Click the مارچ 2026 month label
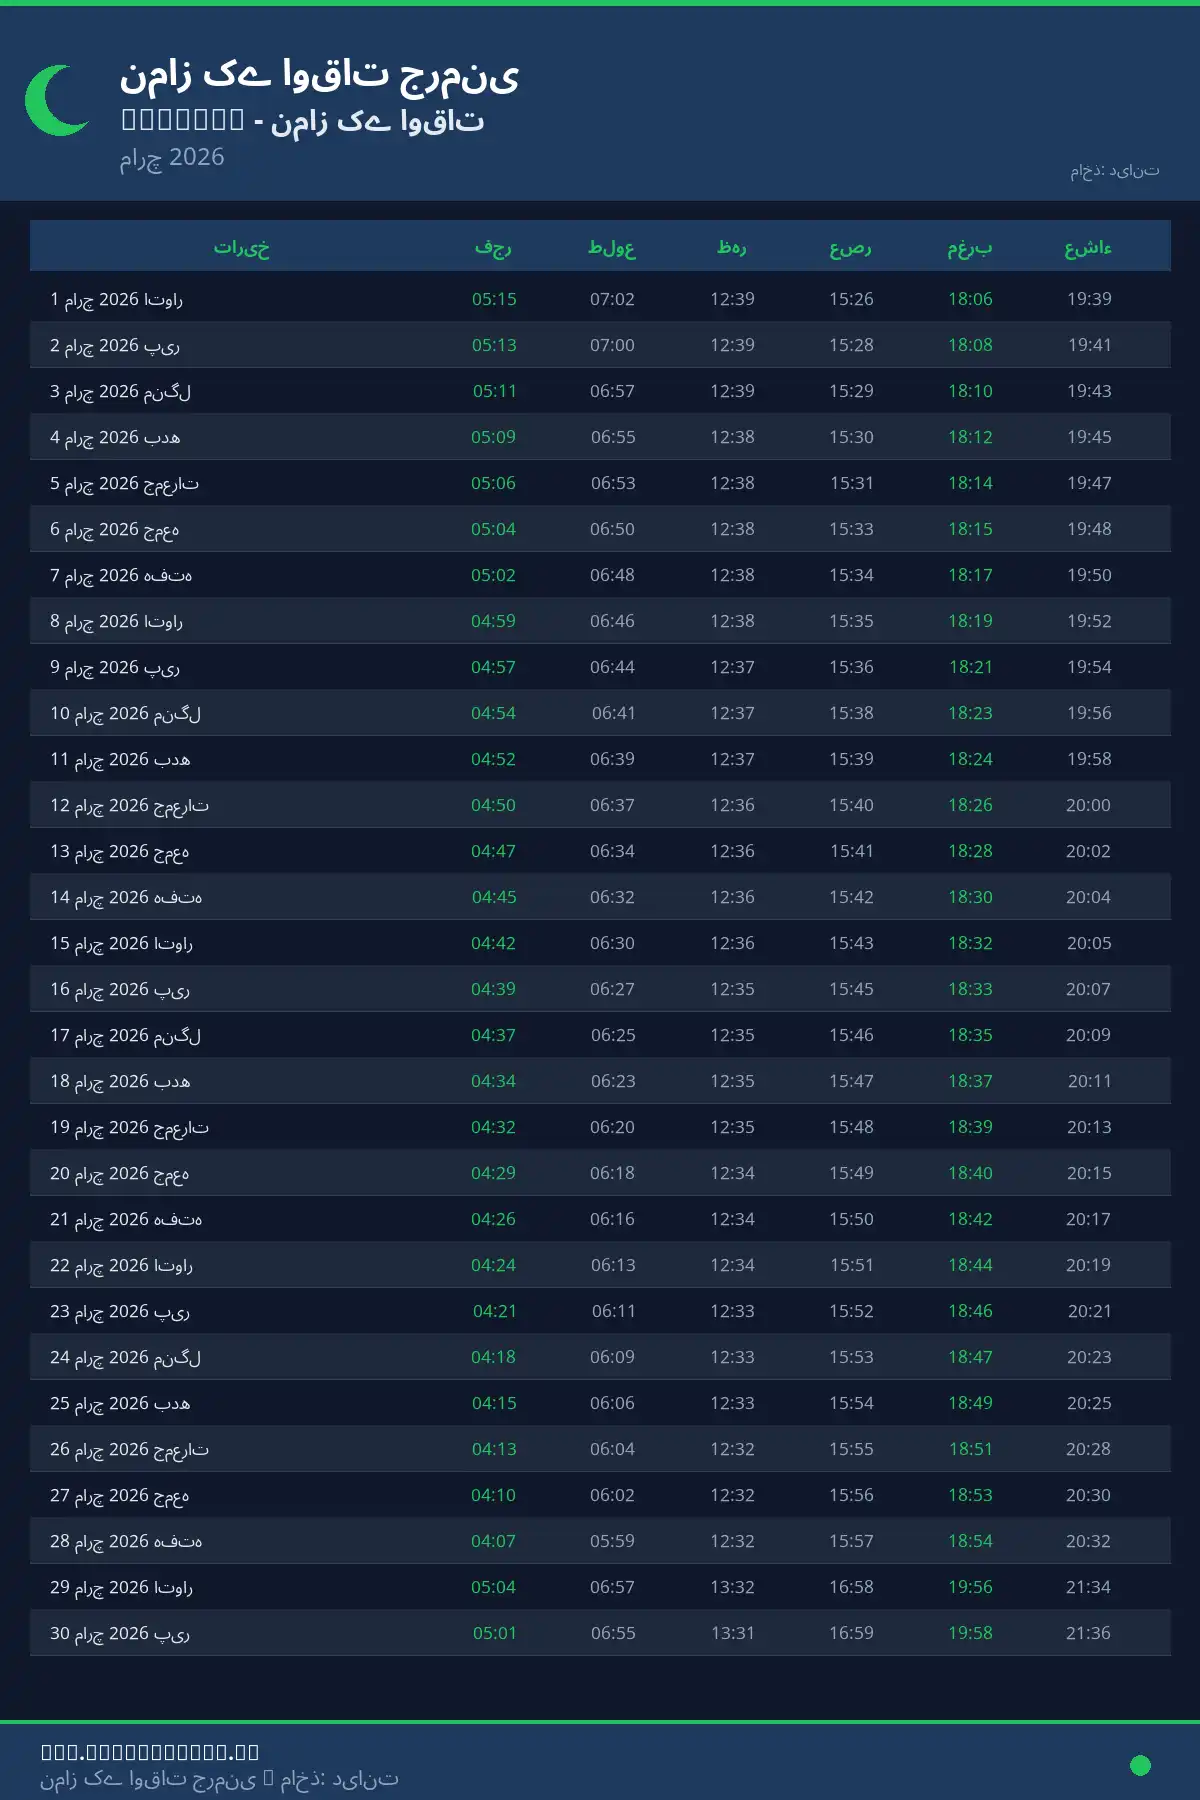 click(172, 157)
